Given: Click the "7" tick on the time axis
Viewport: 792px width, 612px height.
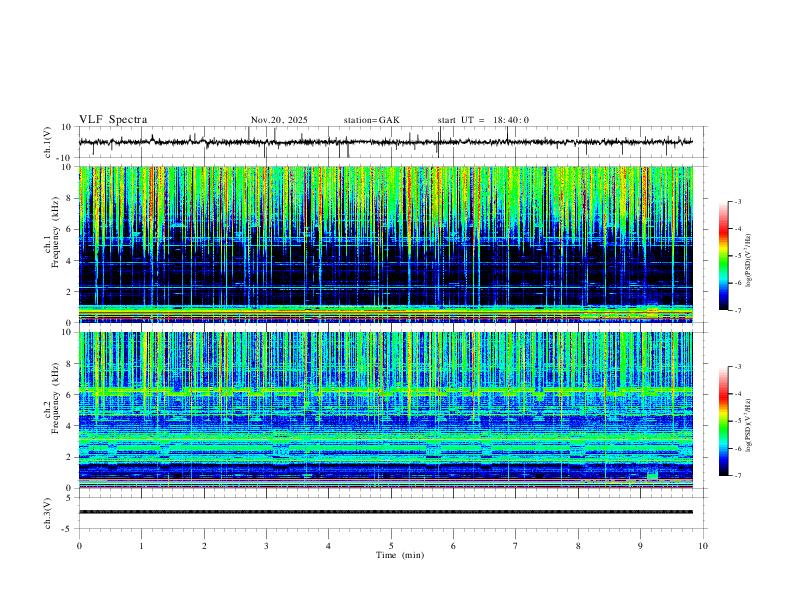Looking at the screenshot, I should click(x=516, y=546).
